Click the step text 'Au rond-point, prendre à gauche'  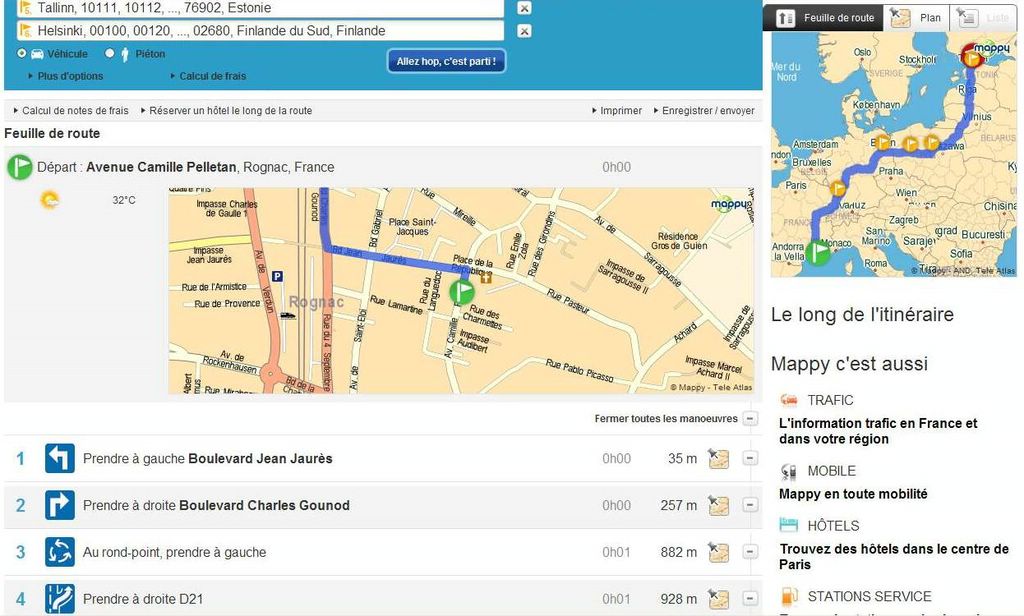pos(174,553)
